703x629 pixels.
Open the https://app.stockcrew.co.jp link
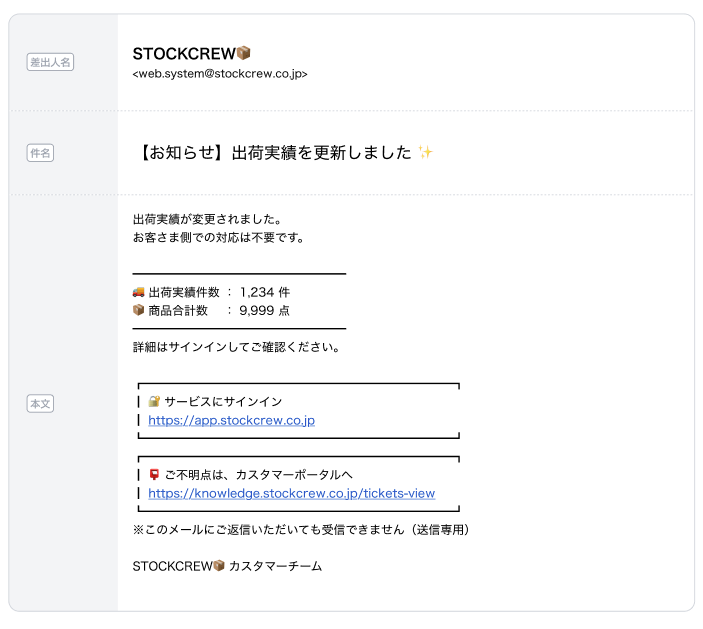[231, 421]
